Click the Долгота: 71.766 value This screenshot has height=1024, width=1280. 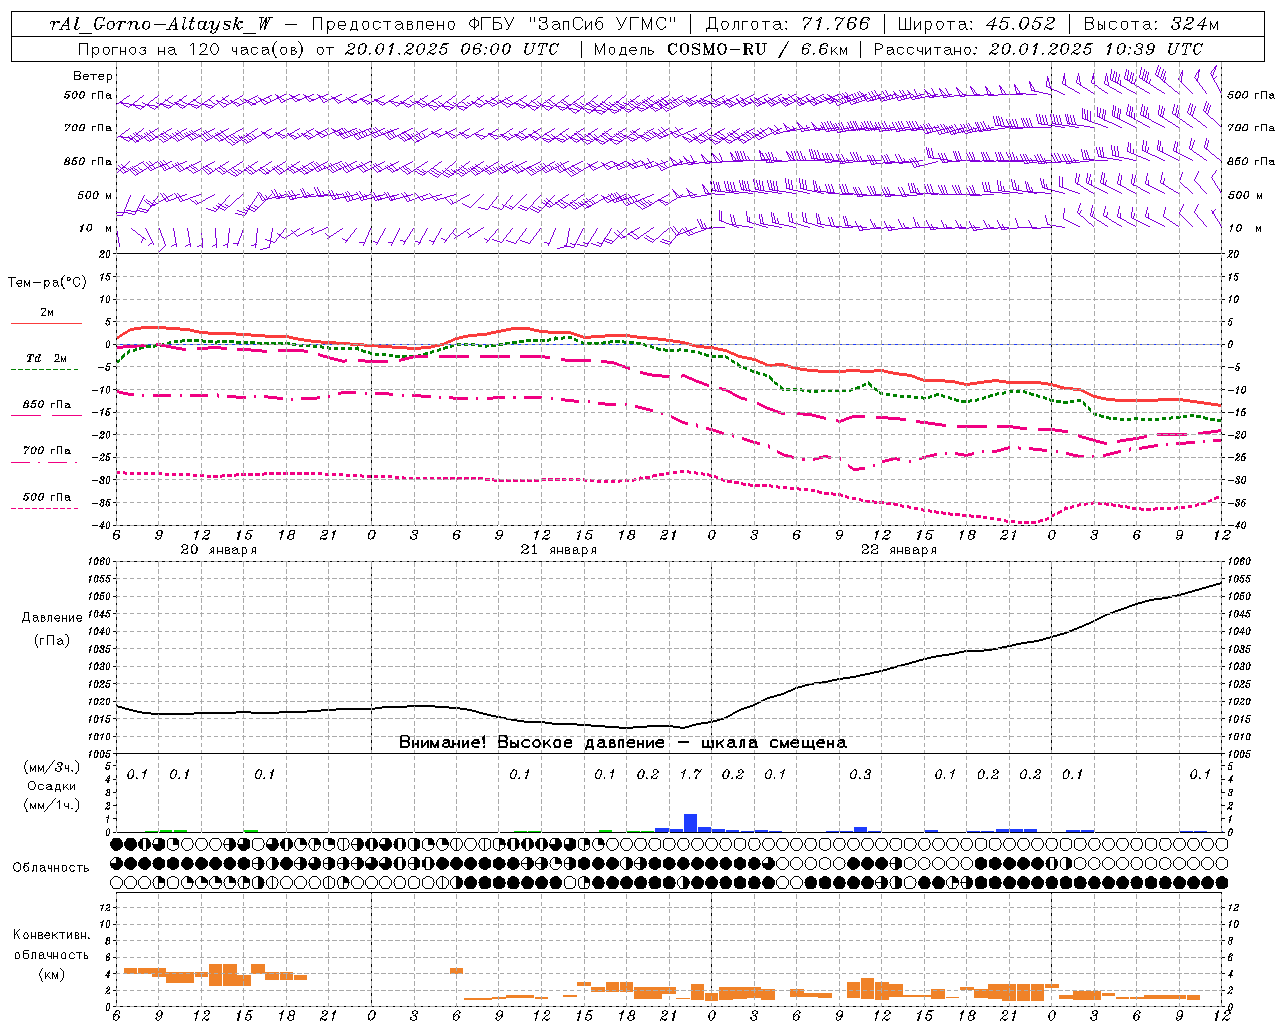point(788,24)
